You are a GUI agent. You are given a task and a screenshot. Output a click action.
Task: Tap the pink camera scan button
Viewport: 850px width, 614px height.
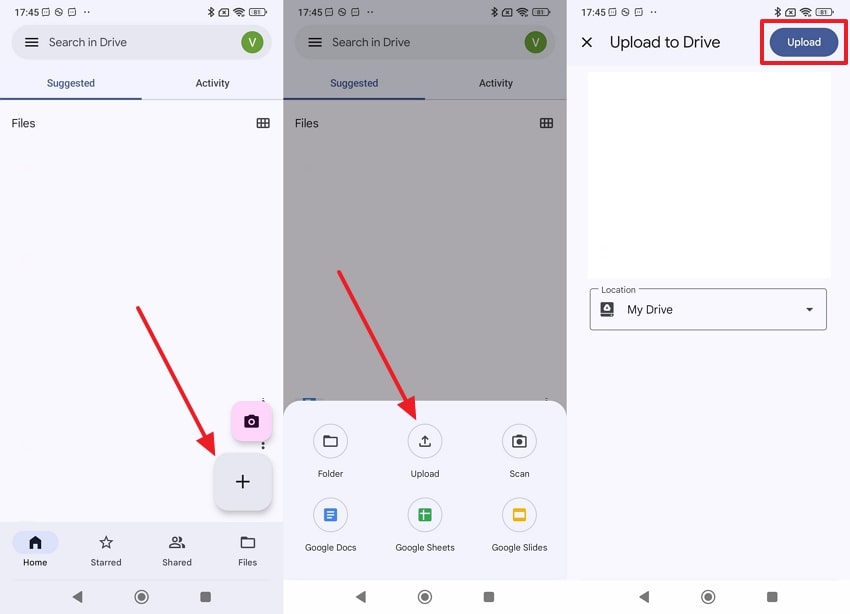[251, 421]
